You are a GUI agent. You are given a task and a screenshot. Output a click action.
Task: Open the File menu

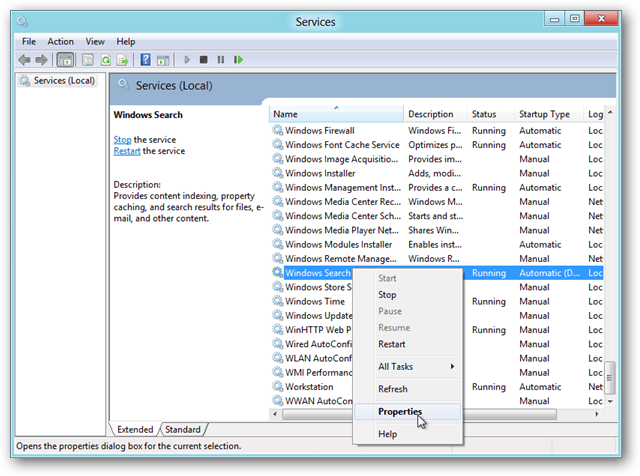tap(29, 42)
